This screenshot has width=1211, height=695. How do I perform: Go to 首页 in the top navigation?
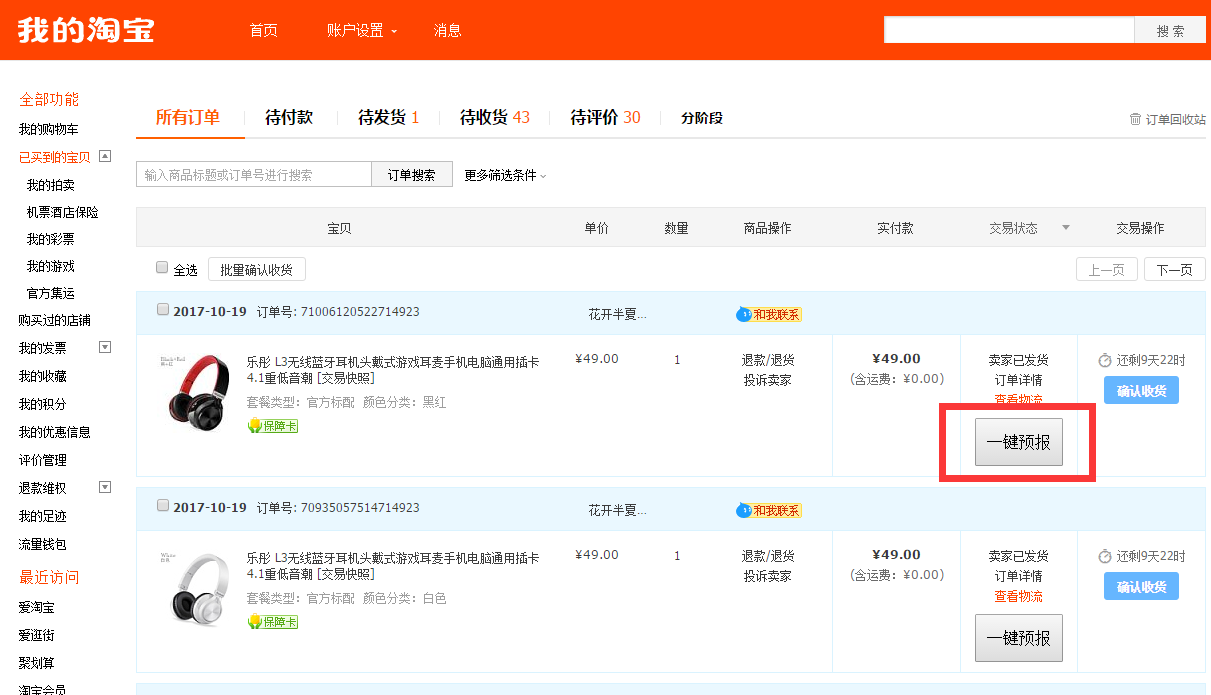click(x=264, y=30)
